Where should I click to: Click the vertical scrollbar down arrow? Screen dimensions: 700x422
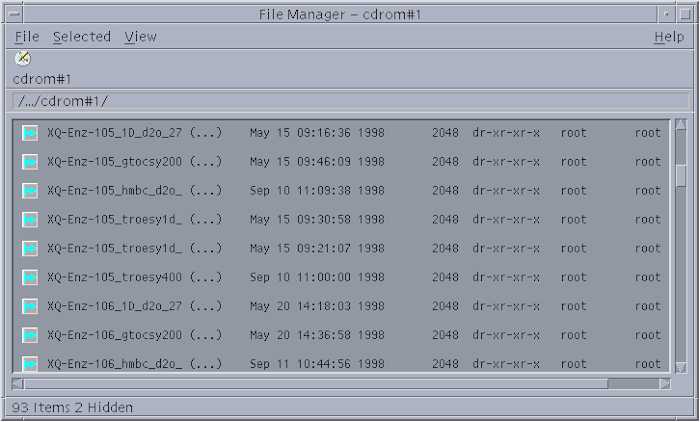click(x=680, y=368)
